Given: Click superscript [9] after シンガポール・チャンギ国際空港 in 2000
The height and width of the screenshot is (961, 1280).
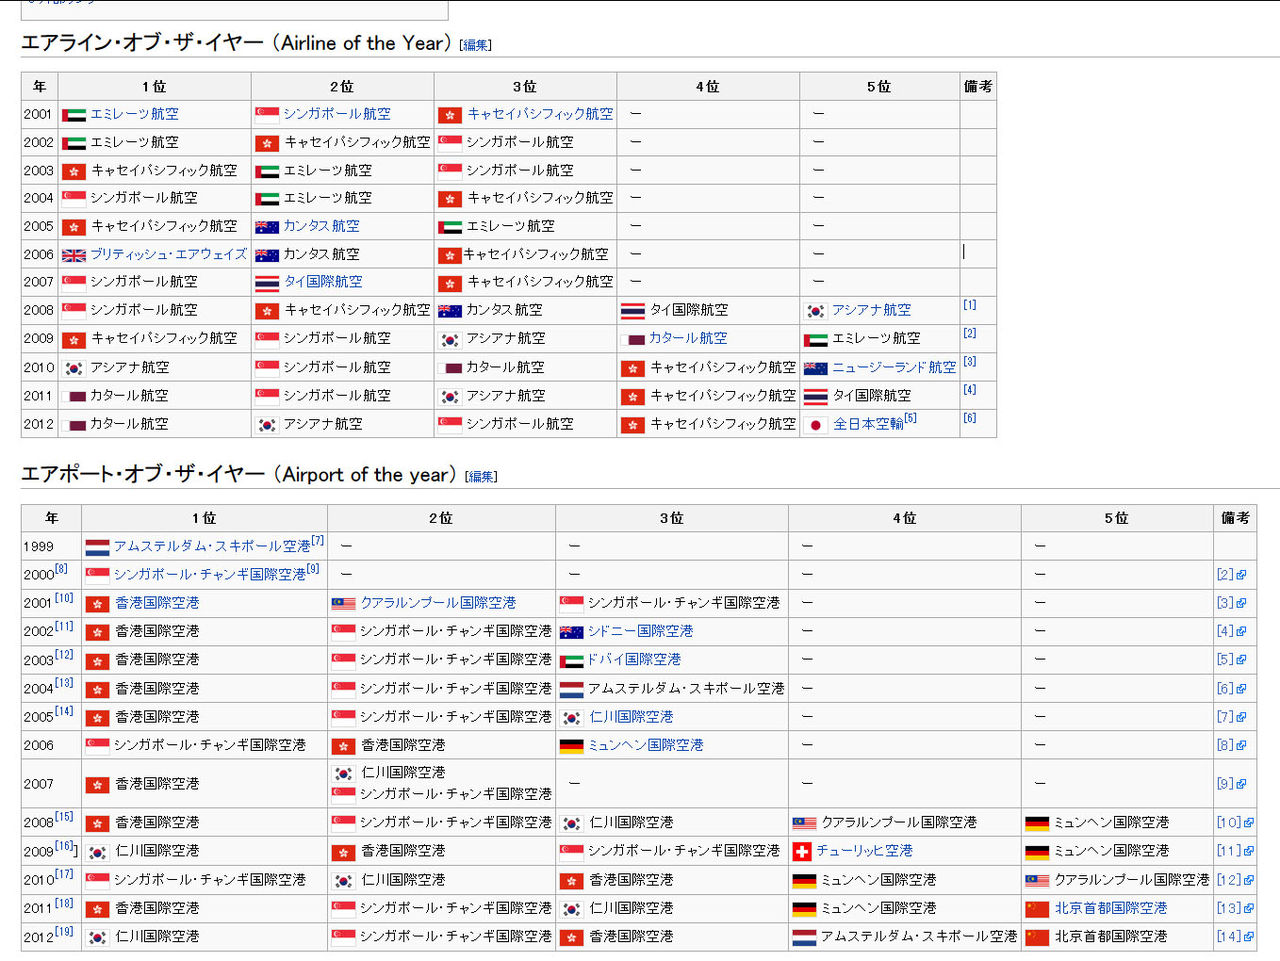Looking at the screenshot, I should [x=312, y=569].
